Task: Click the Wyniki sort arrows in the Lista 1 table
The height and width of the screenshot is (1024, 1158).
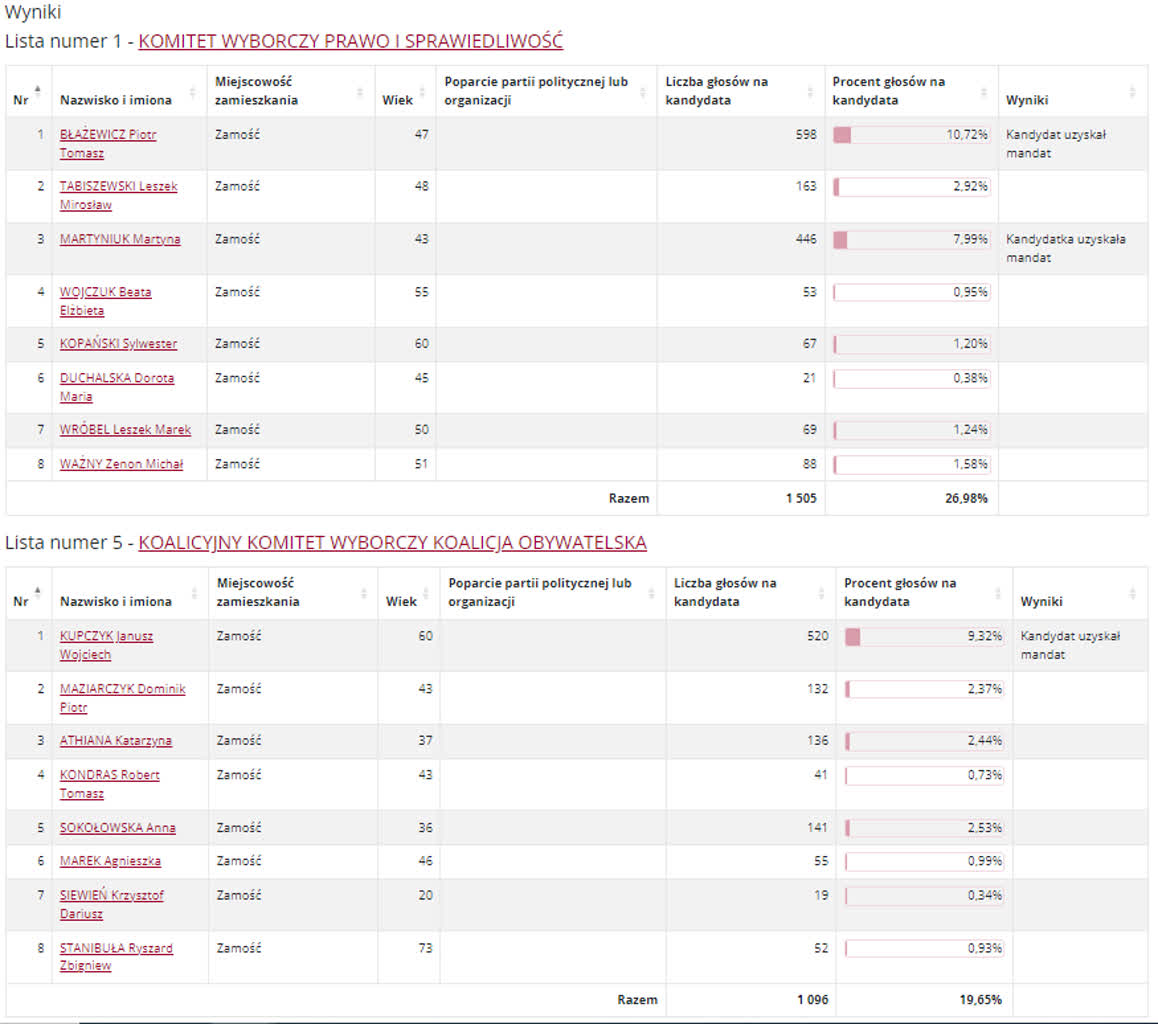Action: pyautogui.click(x=1132, y=91)
